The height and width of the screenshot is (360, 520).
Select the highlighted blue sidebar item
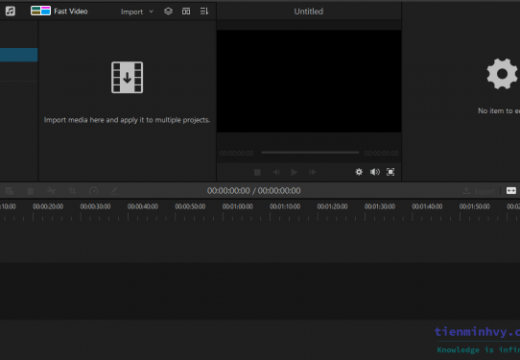19,55
